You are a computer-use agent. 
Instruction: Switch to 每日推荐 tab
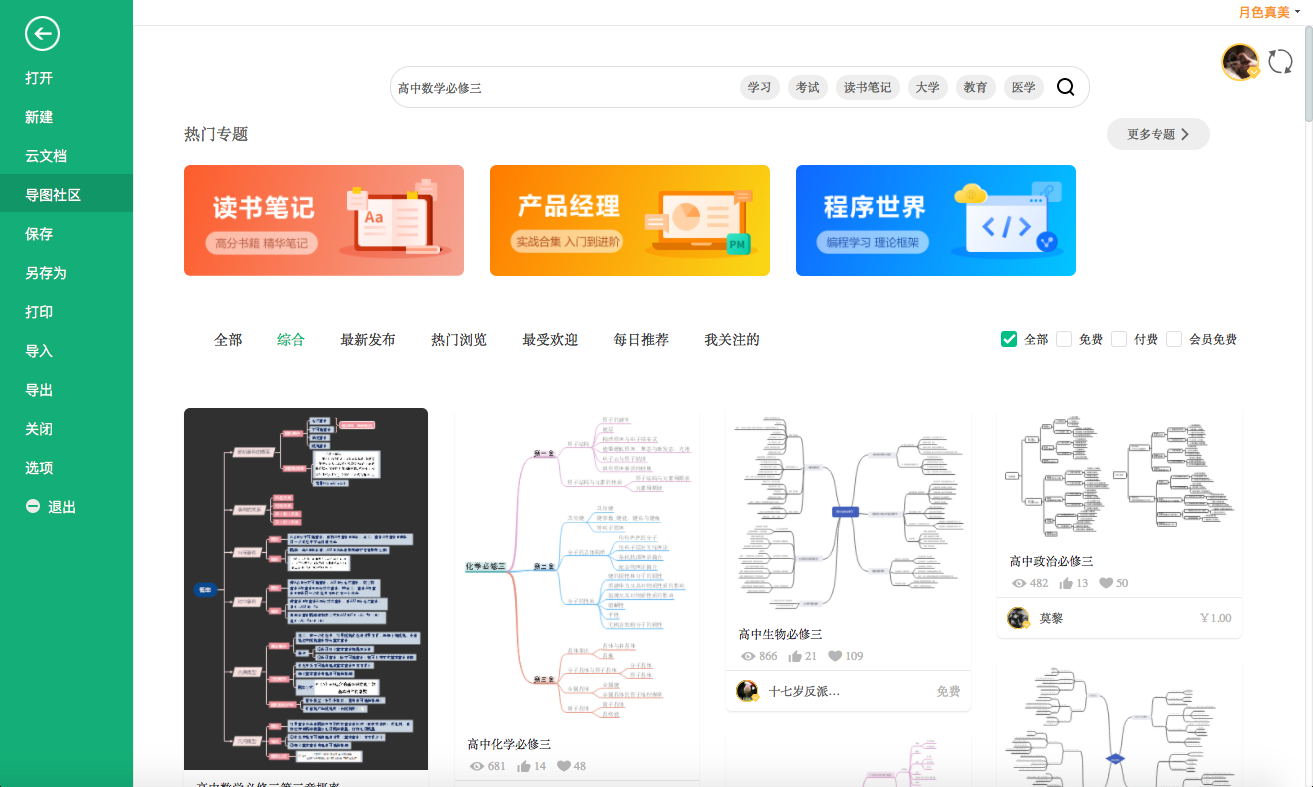[641, 340]
